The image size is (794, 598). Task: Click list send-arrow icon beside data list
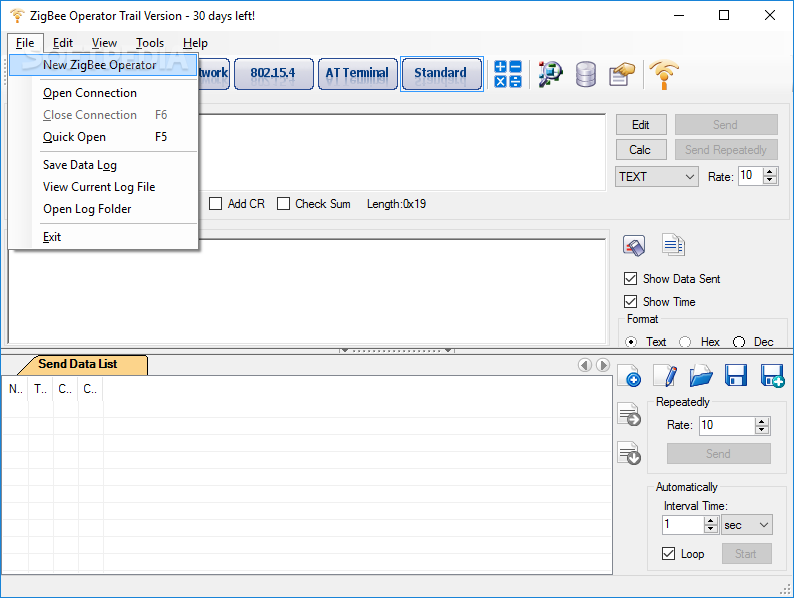point(629,414)
